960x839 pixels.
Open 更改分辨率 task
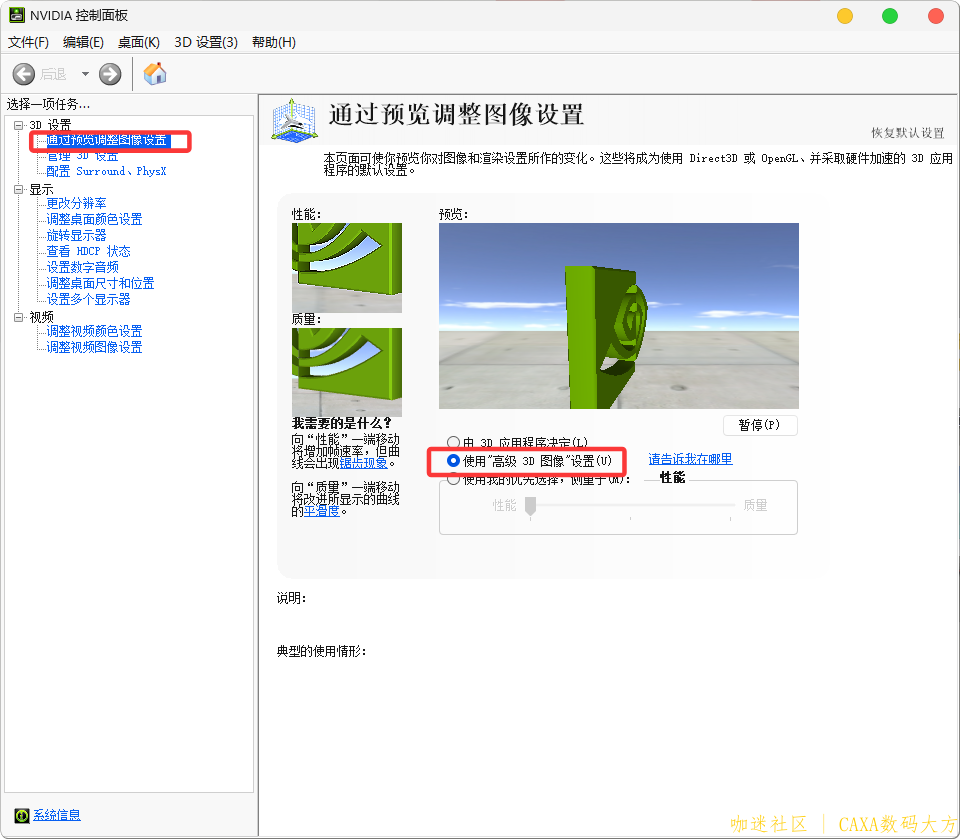[x=77, y=203]
